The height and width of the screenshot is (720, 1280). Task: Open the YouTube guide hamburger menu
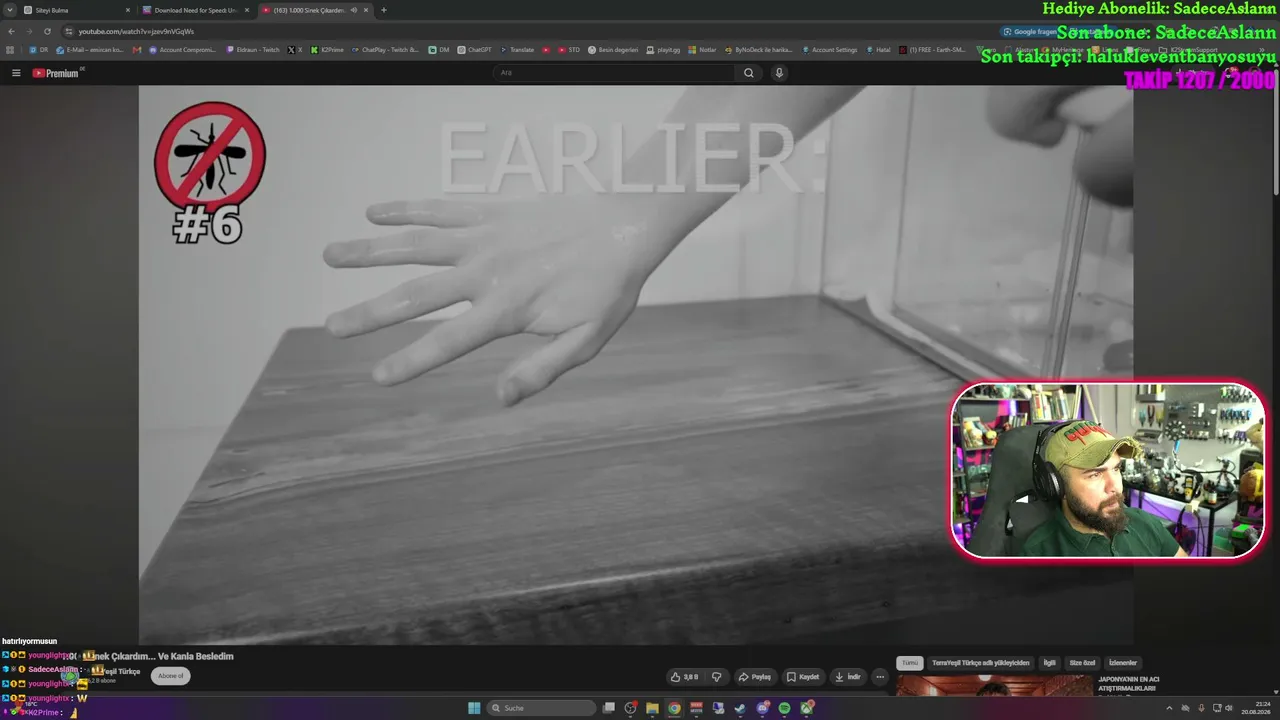coord(16,73)
